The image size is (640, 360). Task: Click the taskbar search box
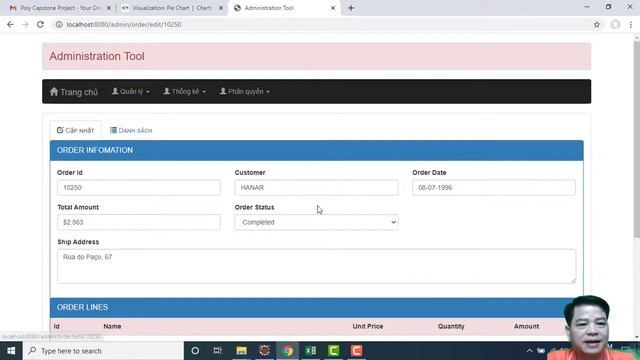pyautogui.click(x=103, y=351)
